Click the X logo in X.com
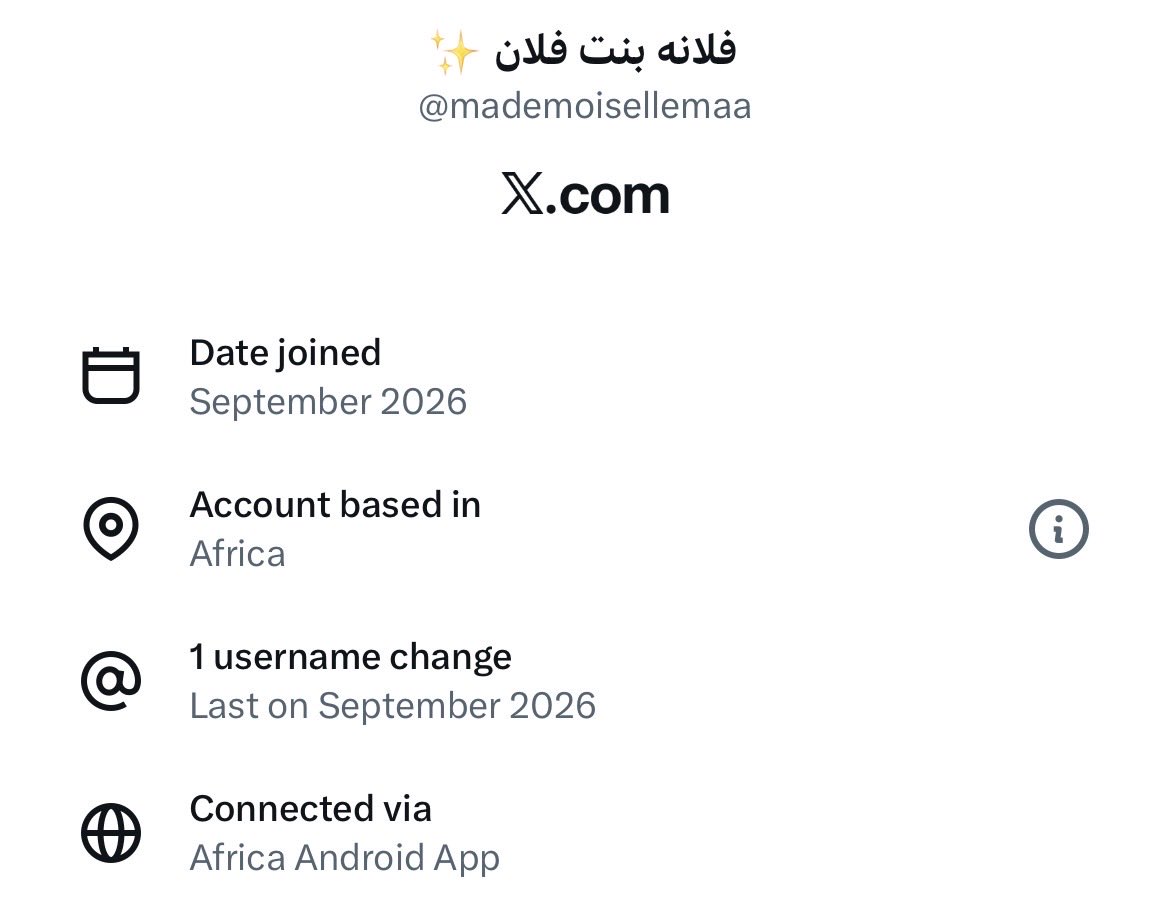 522,194
